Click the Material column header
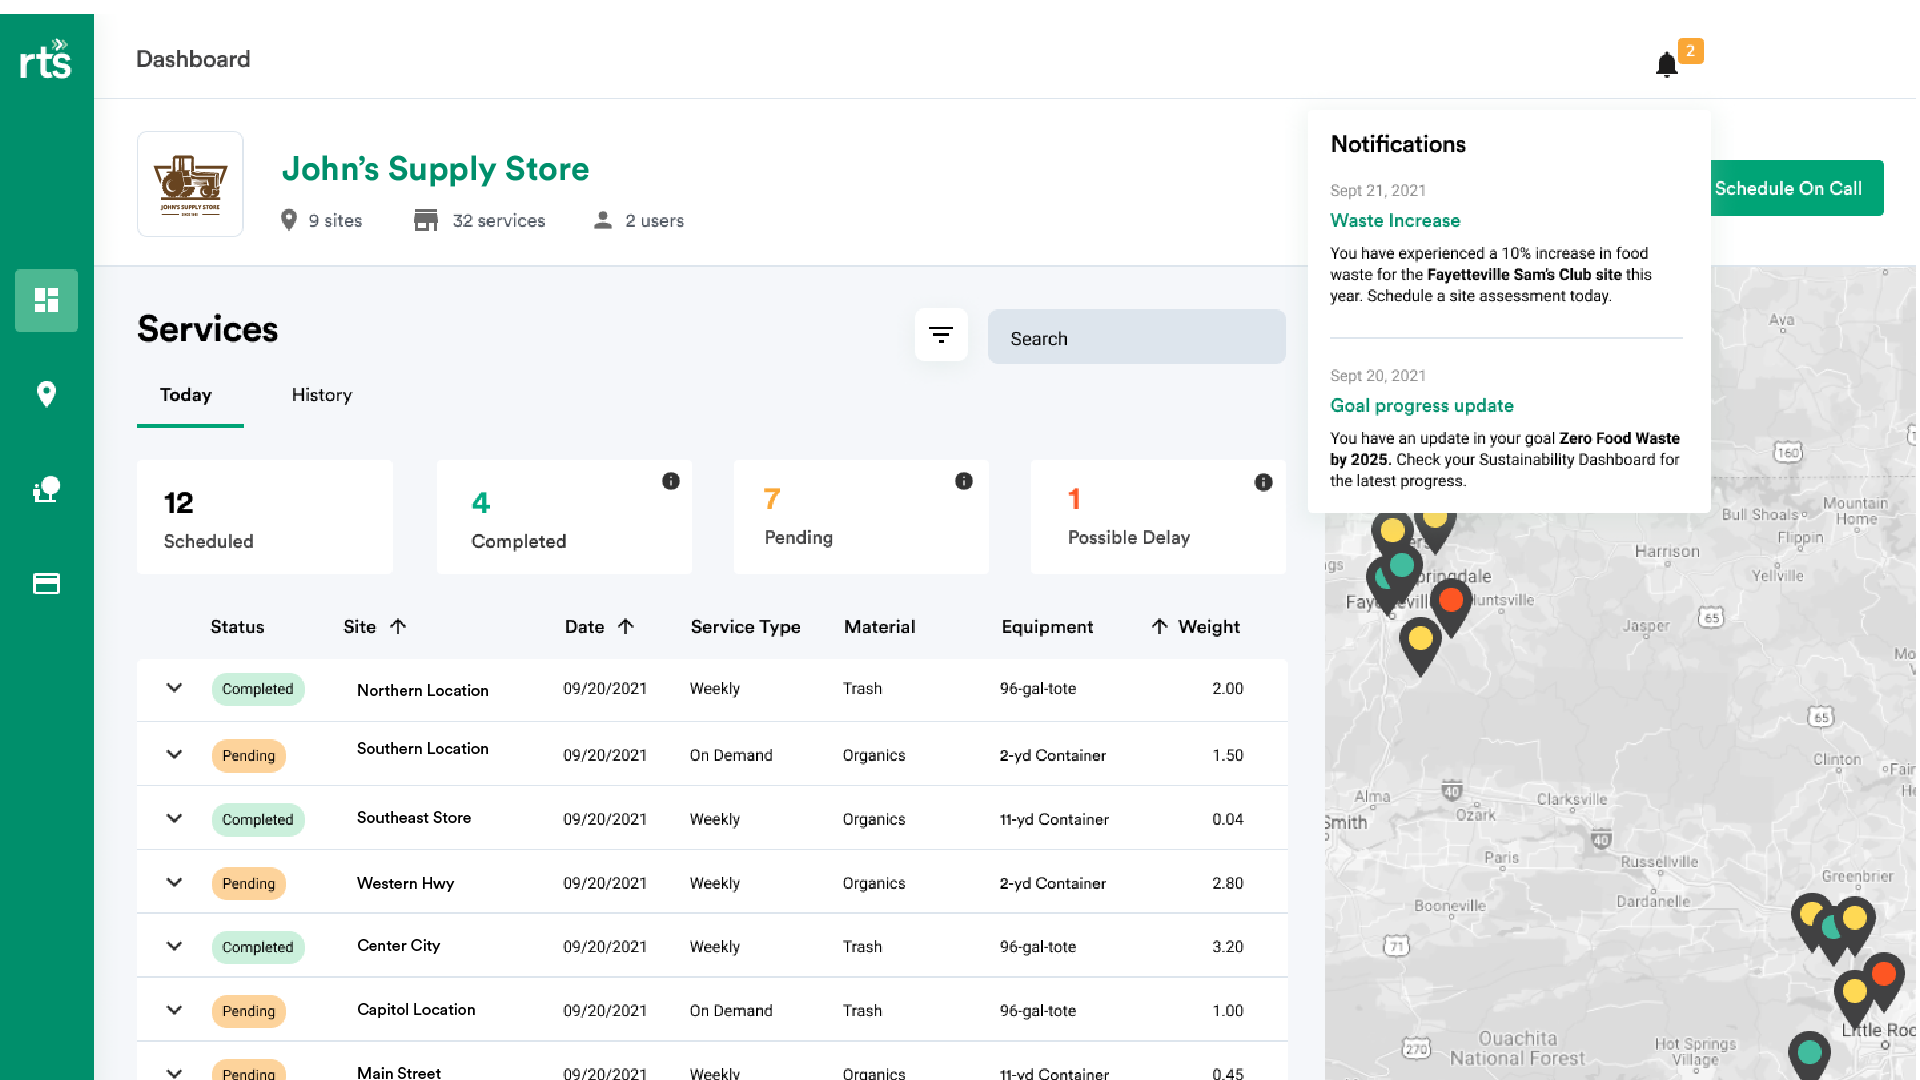The width and height of the screenshot is (1920, 1080). (x=879, y=627)
